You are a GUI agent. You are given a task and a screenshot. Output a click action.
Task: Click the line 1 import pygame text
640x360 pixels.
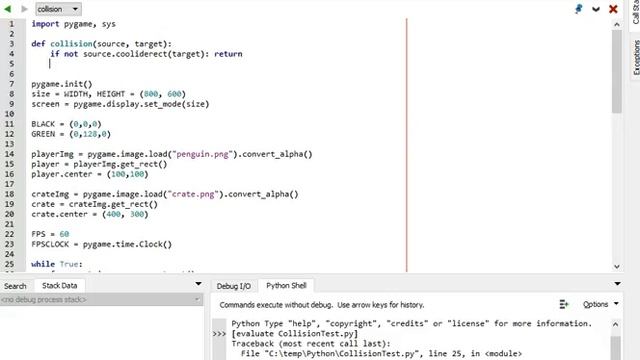coord(73,24)
